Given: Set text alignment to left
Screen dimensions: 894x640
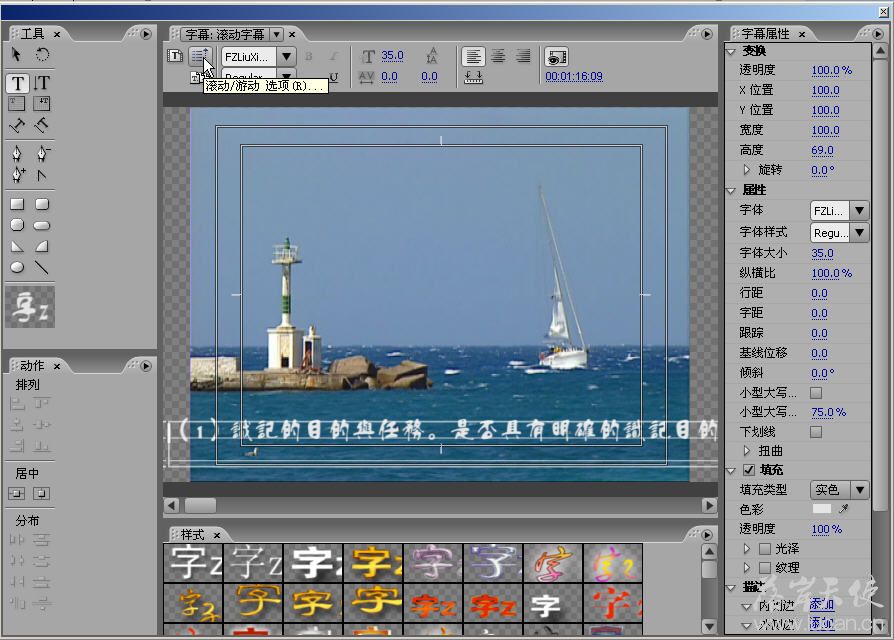Looking at the screenshot, I should 473,56.
